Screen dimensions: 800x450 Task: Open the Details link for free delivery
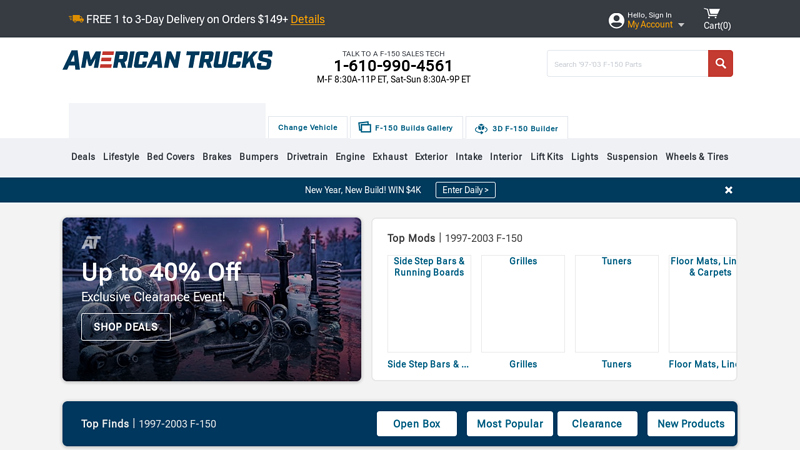(308, 19)
